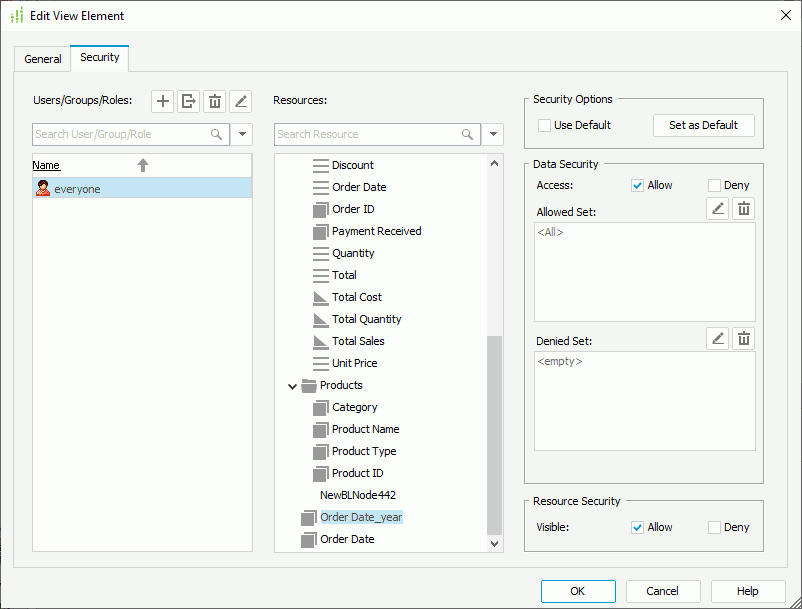Delete selected user via trash icon
This screenshot has width=802, height=609.
[214, 101]
